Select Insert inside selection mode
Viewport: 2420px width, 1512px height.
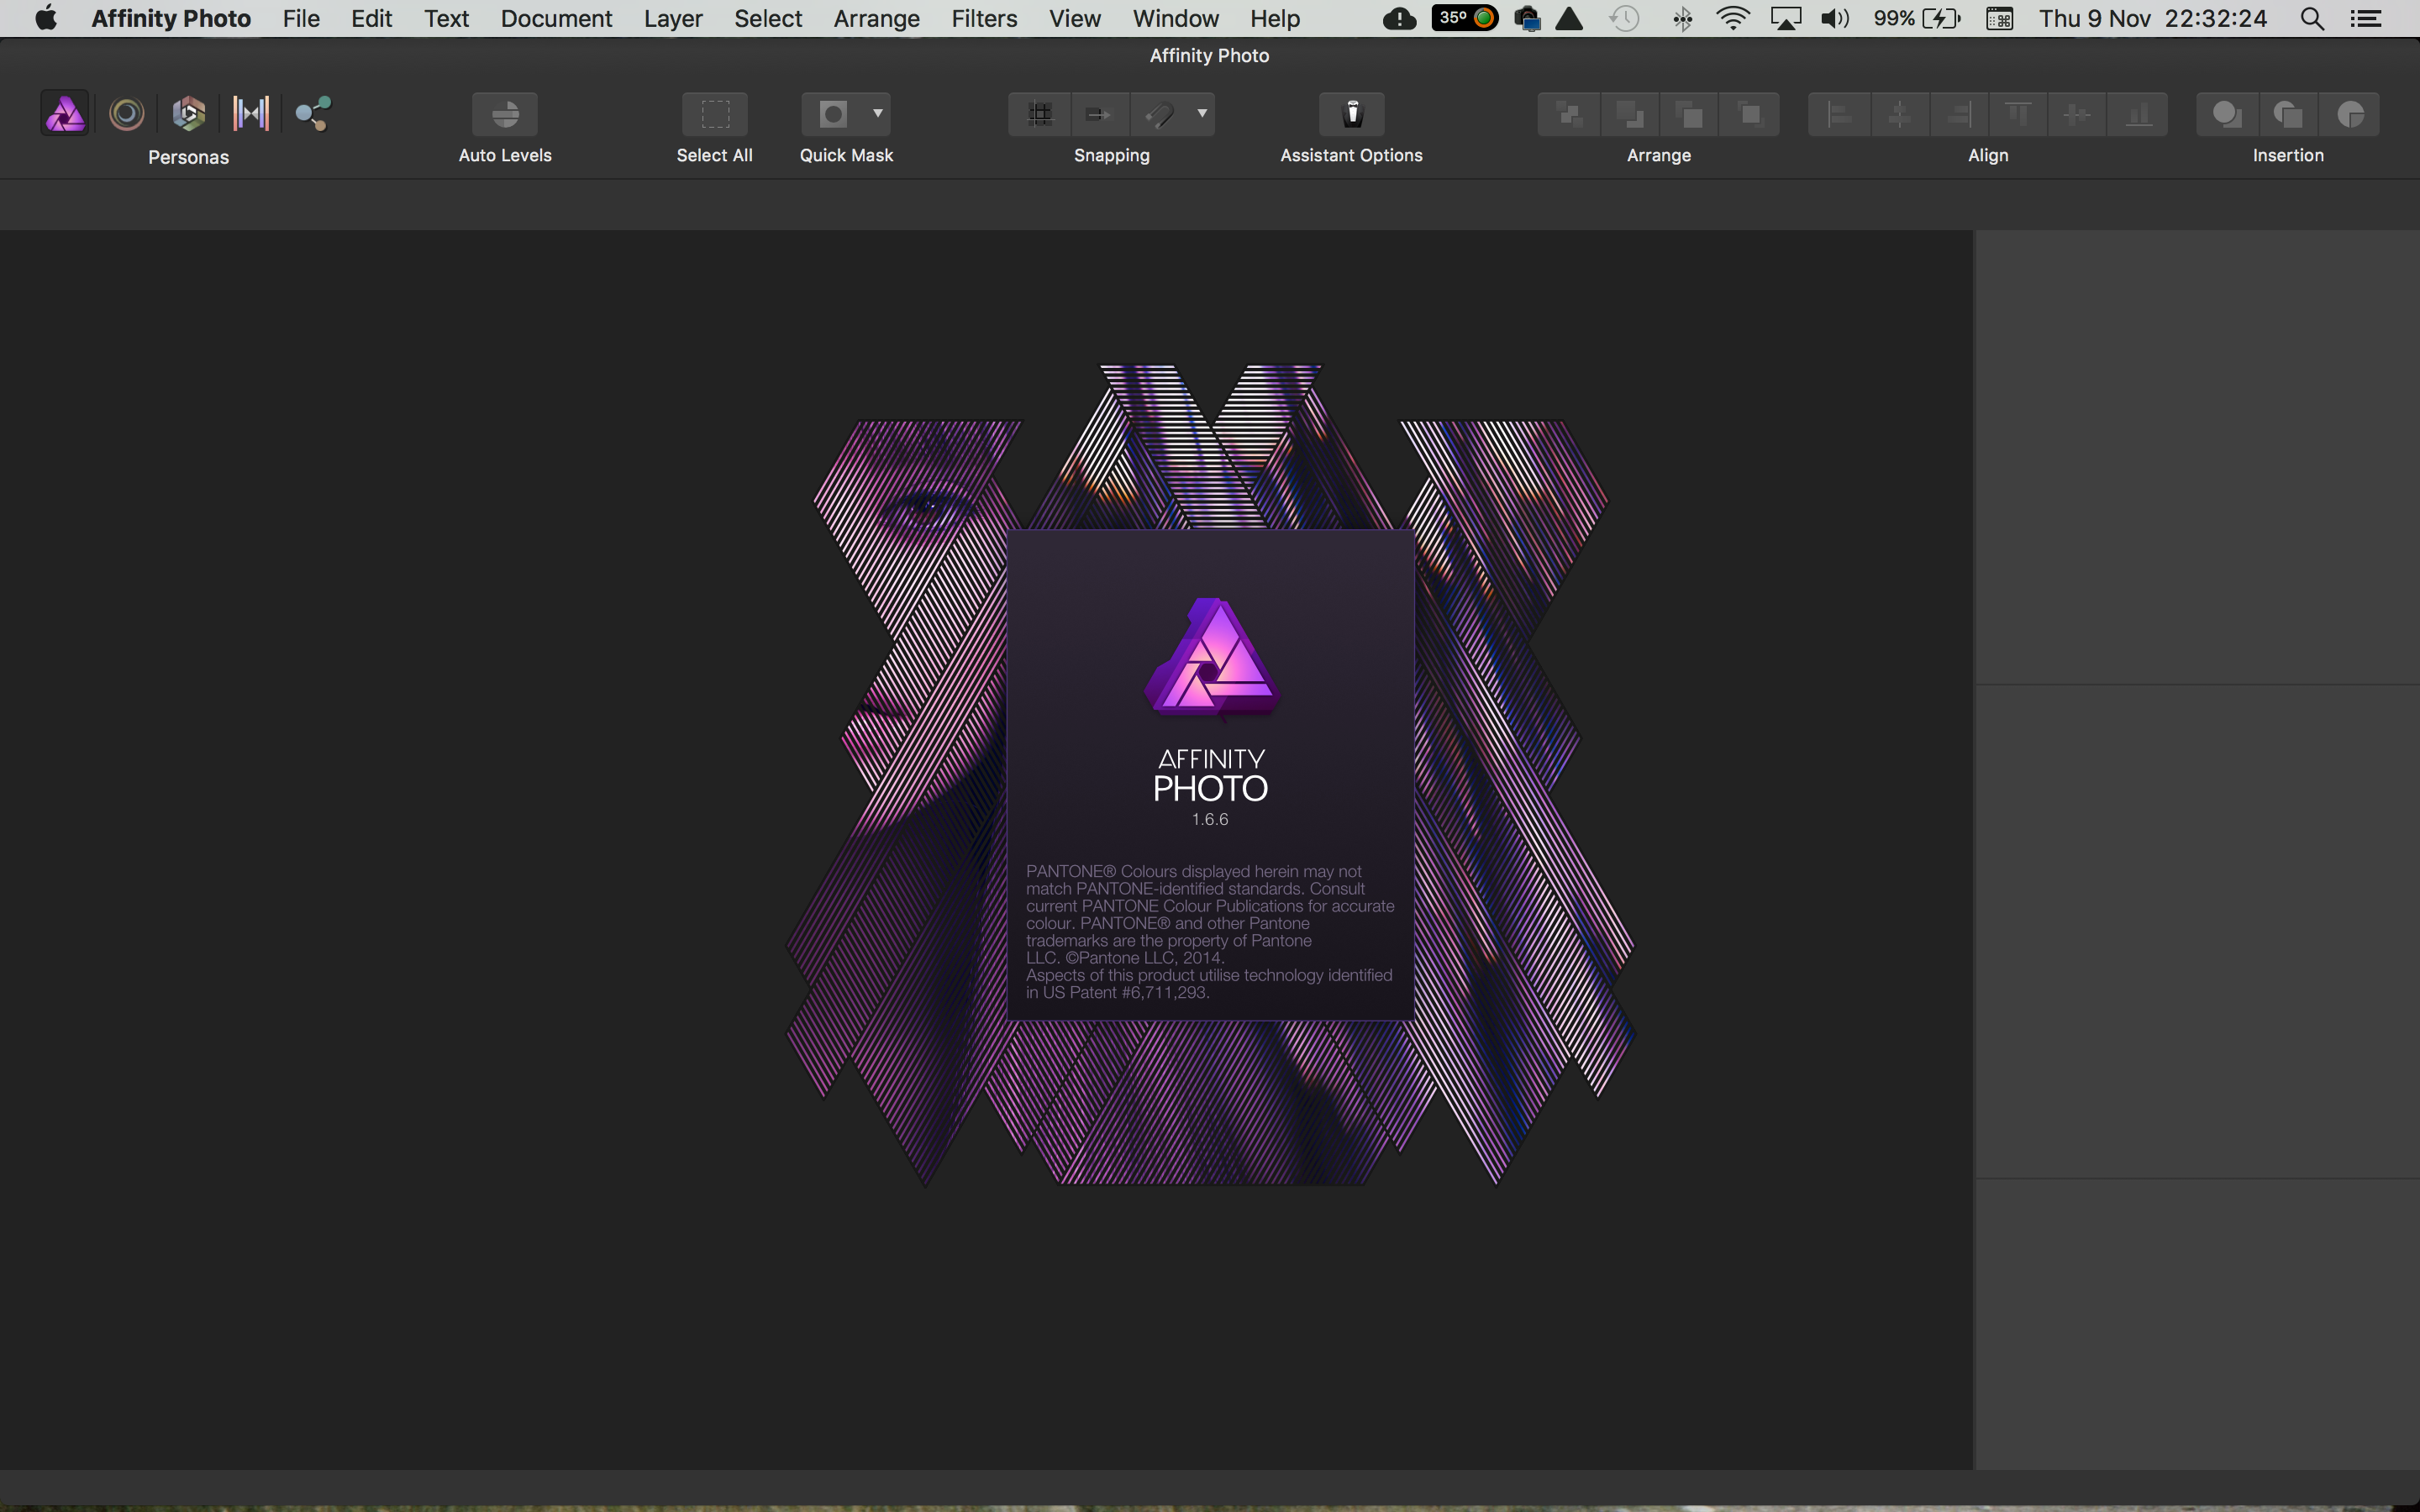(x=2349, y=114)
